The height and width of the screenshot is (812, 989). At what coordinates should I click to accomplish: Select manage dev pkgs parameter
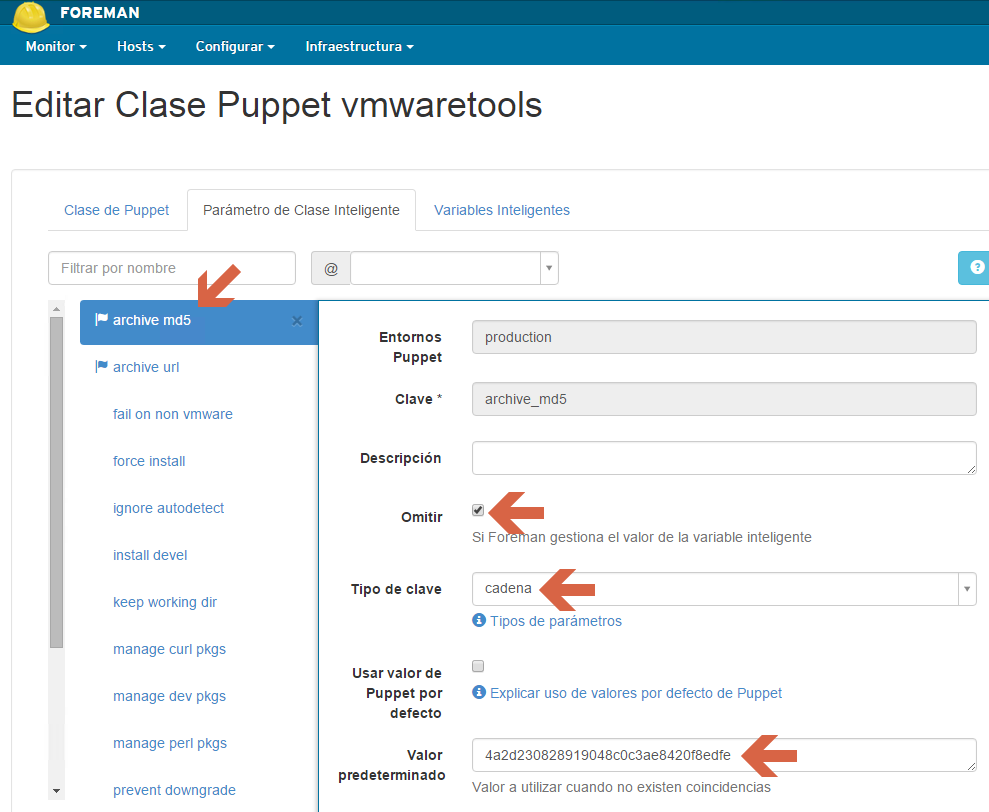tap(169, 697)
